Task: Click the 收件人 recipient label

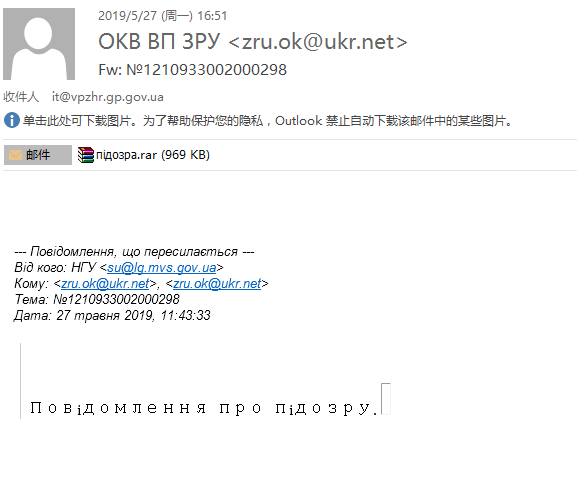Action: point(21,97)
